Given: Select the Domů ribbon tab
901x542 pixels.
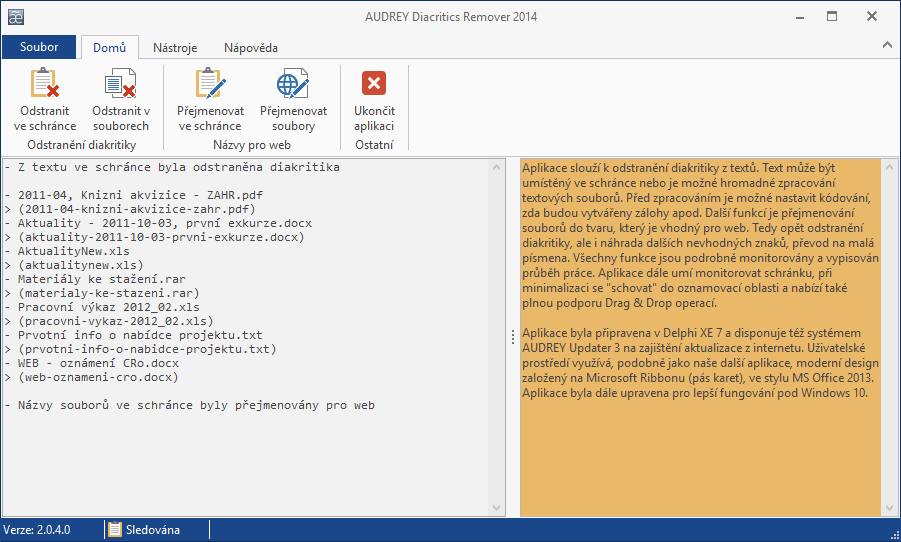Looking at the screenshot, I should [x=109, y=47].
